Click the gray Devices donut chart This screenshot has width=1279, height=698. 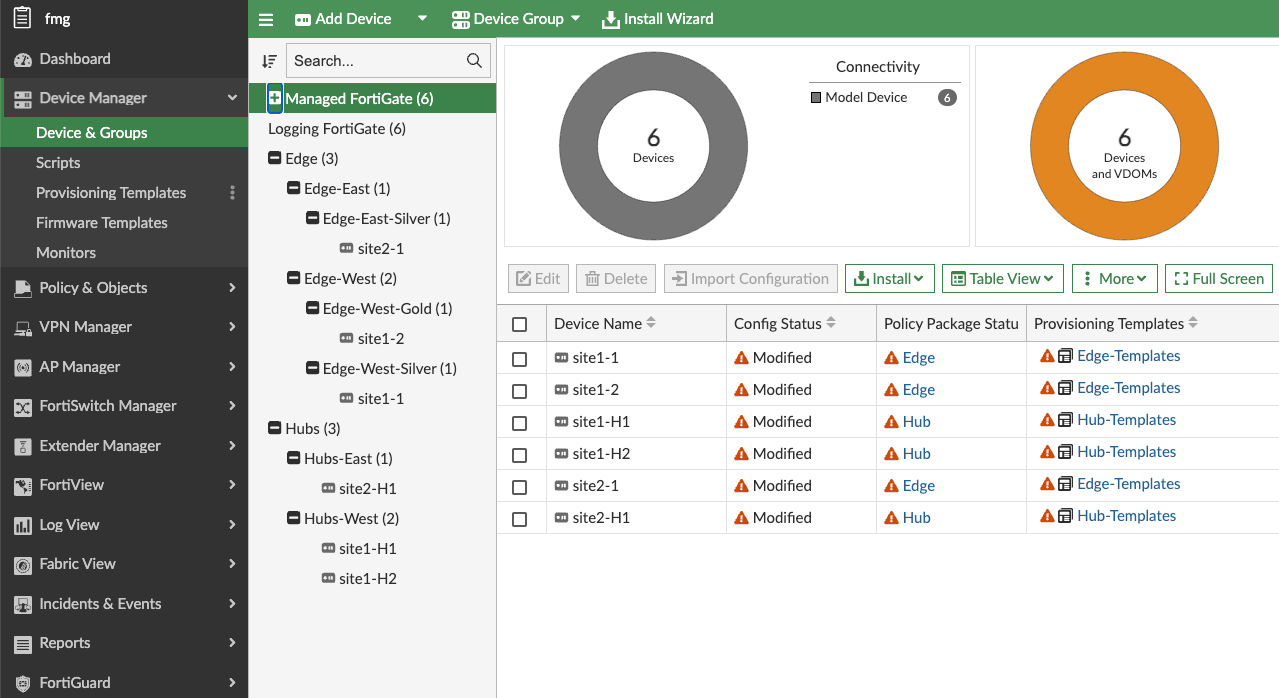click(x=653, y=145)
